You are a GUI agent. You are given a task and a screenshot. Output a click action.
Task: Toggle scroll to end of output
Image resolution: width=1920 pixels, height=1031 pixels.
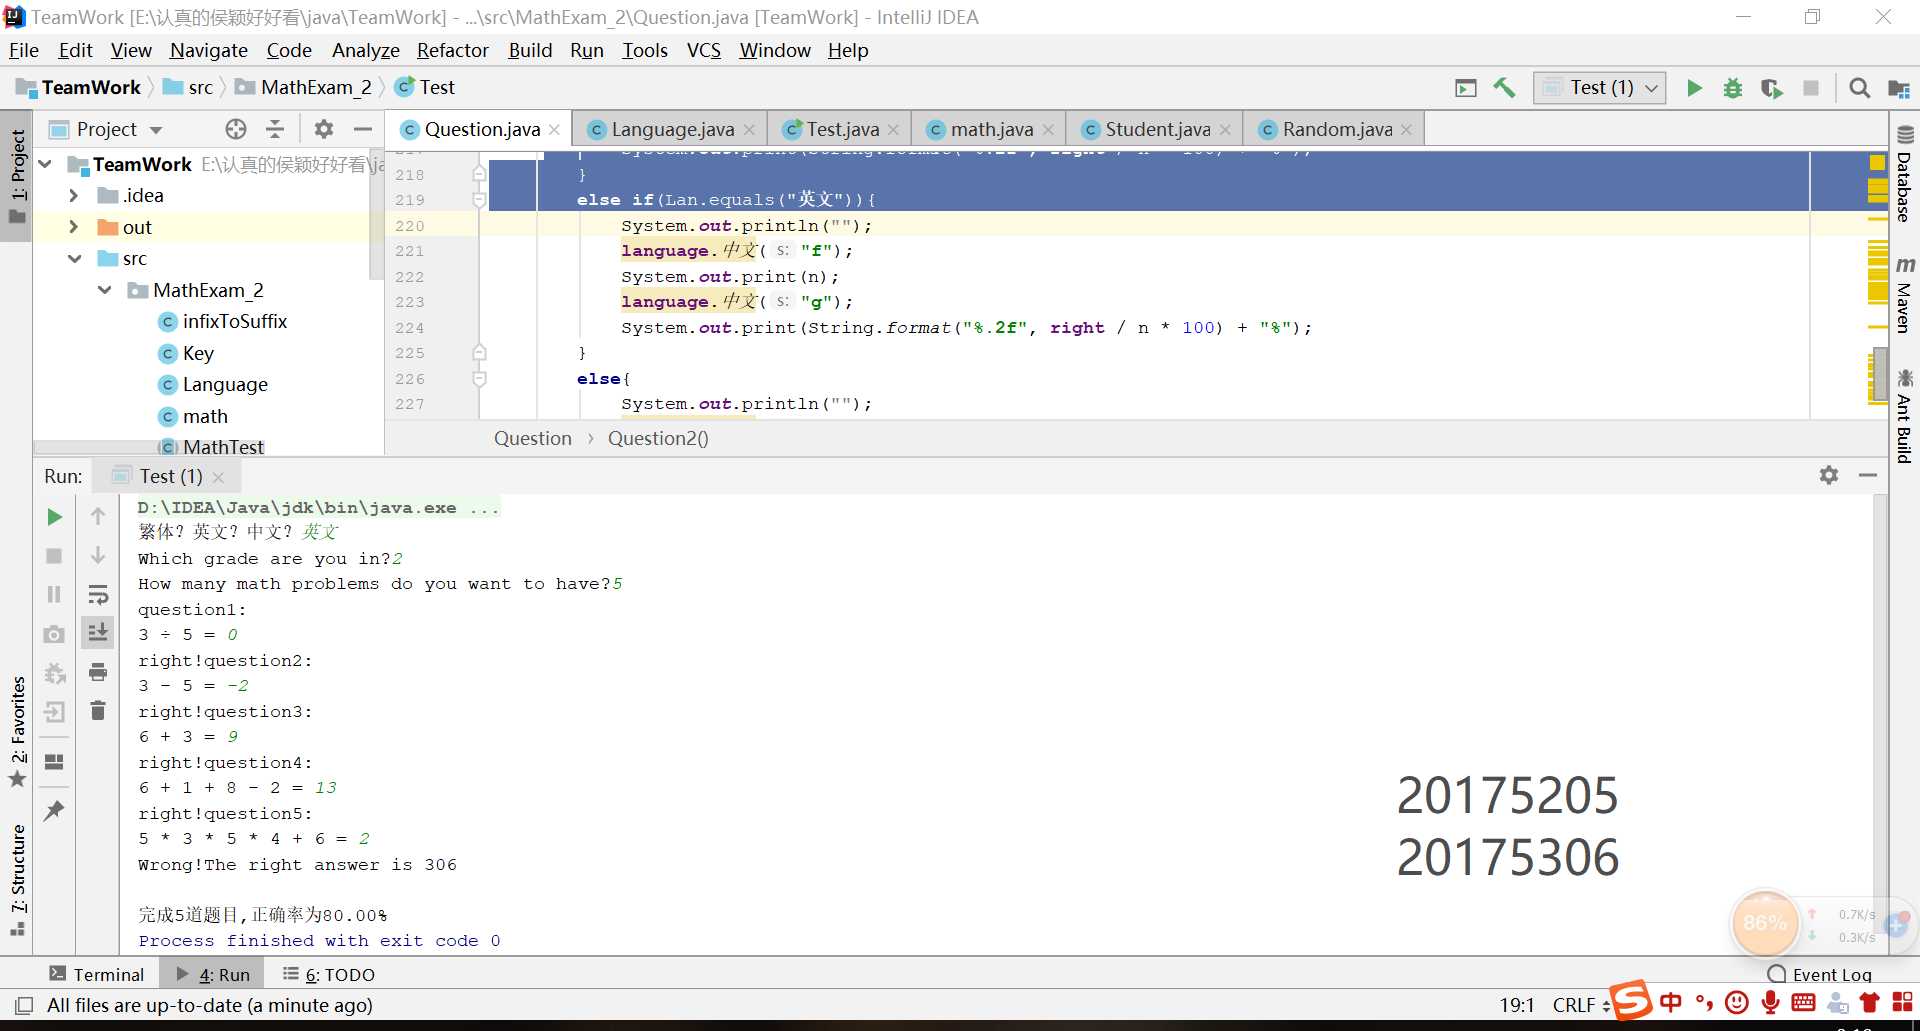point(98,633)
